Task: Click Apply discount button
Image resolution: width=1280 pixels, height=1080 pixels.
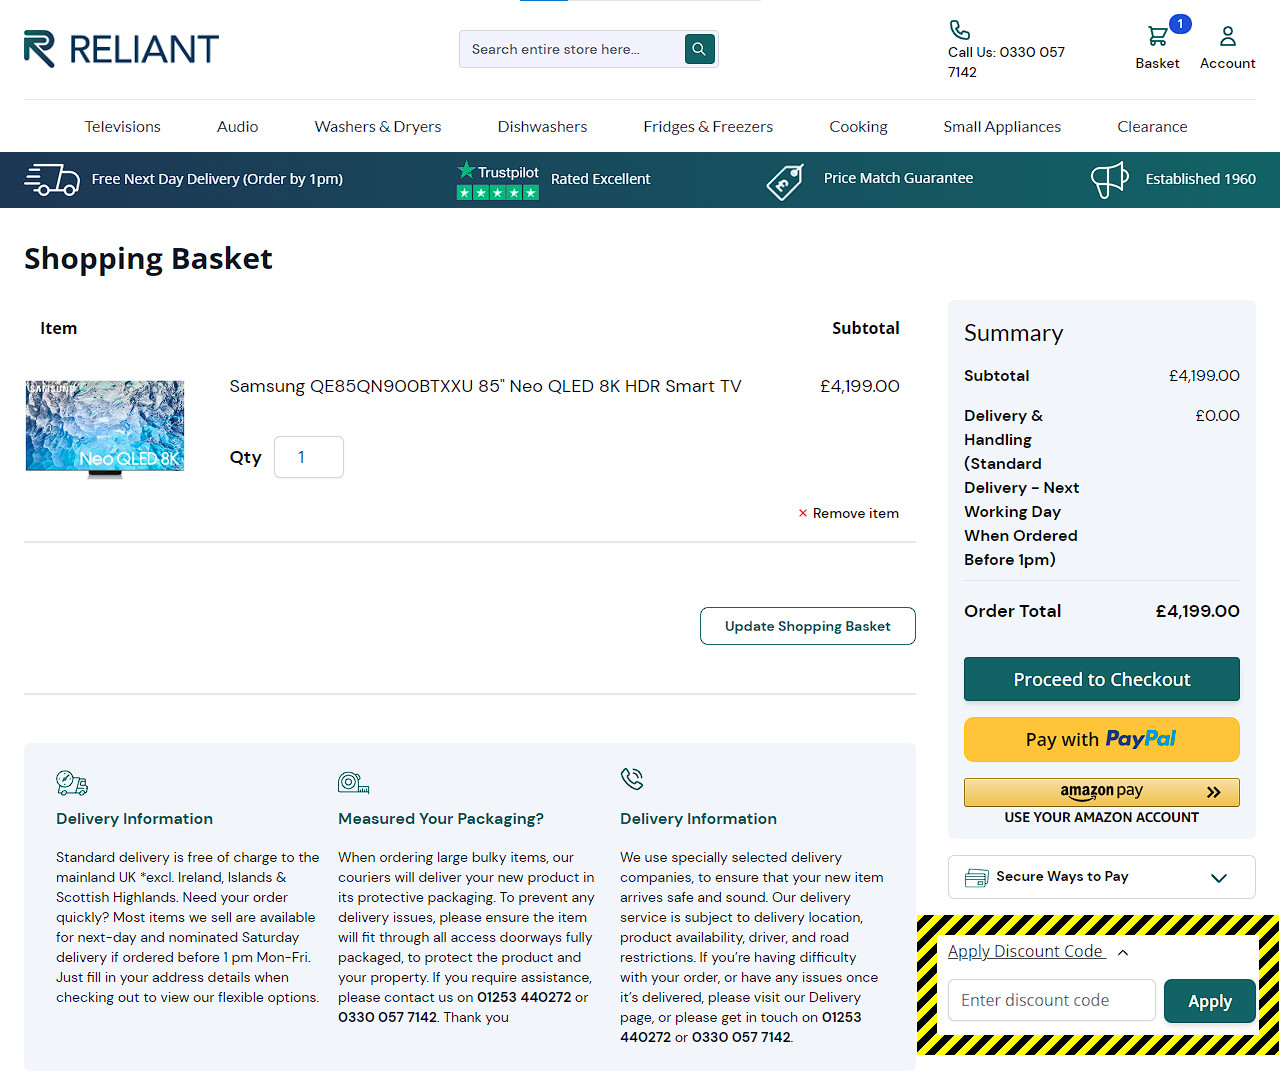Action: coord(1210,1001)
